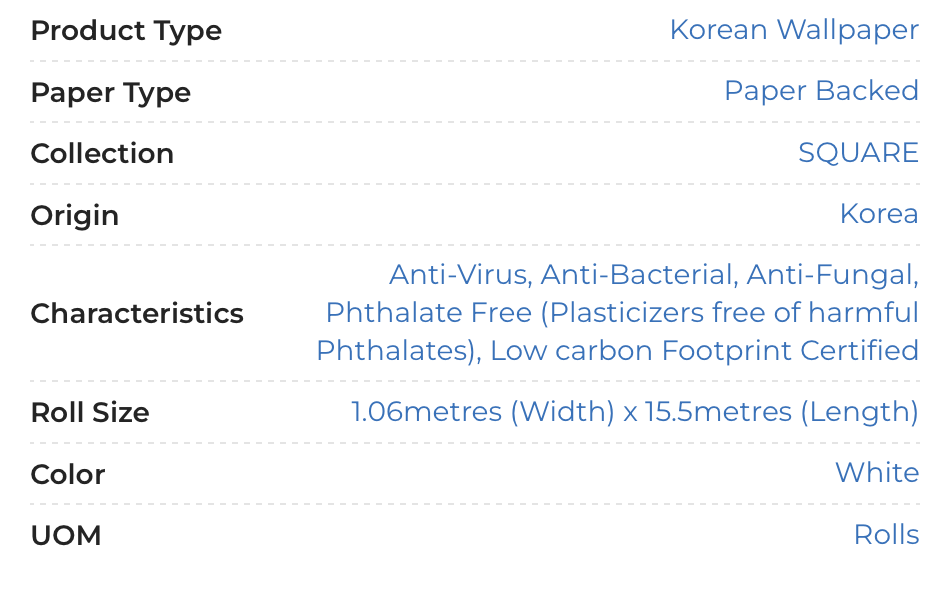The height and width of the screenshot is (590, 950).
Task: Click the Roll Size label
Action: coord(90,413)
